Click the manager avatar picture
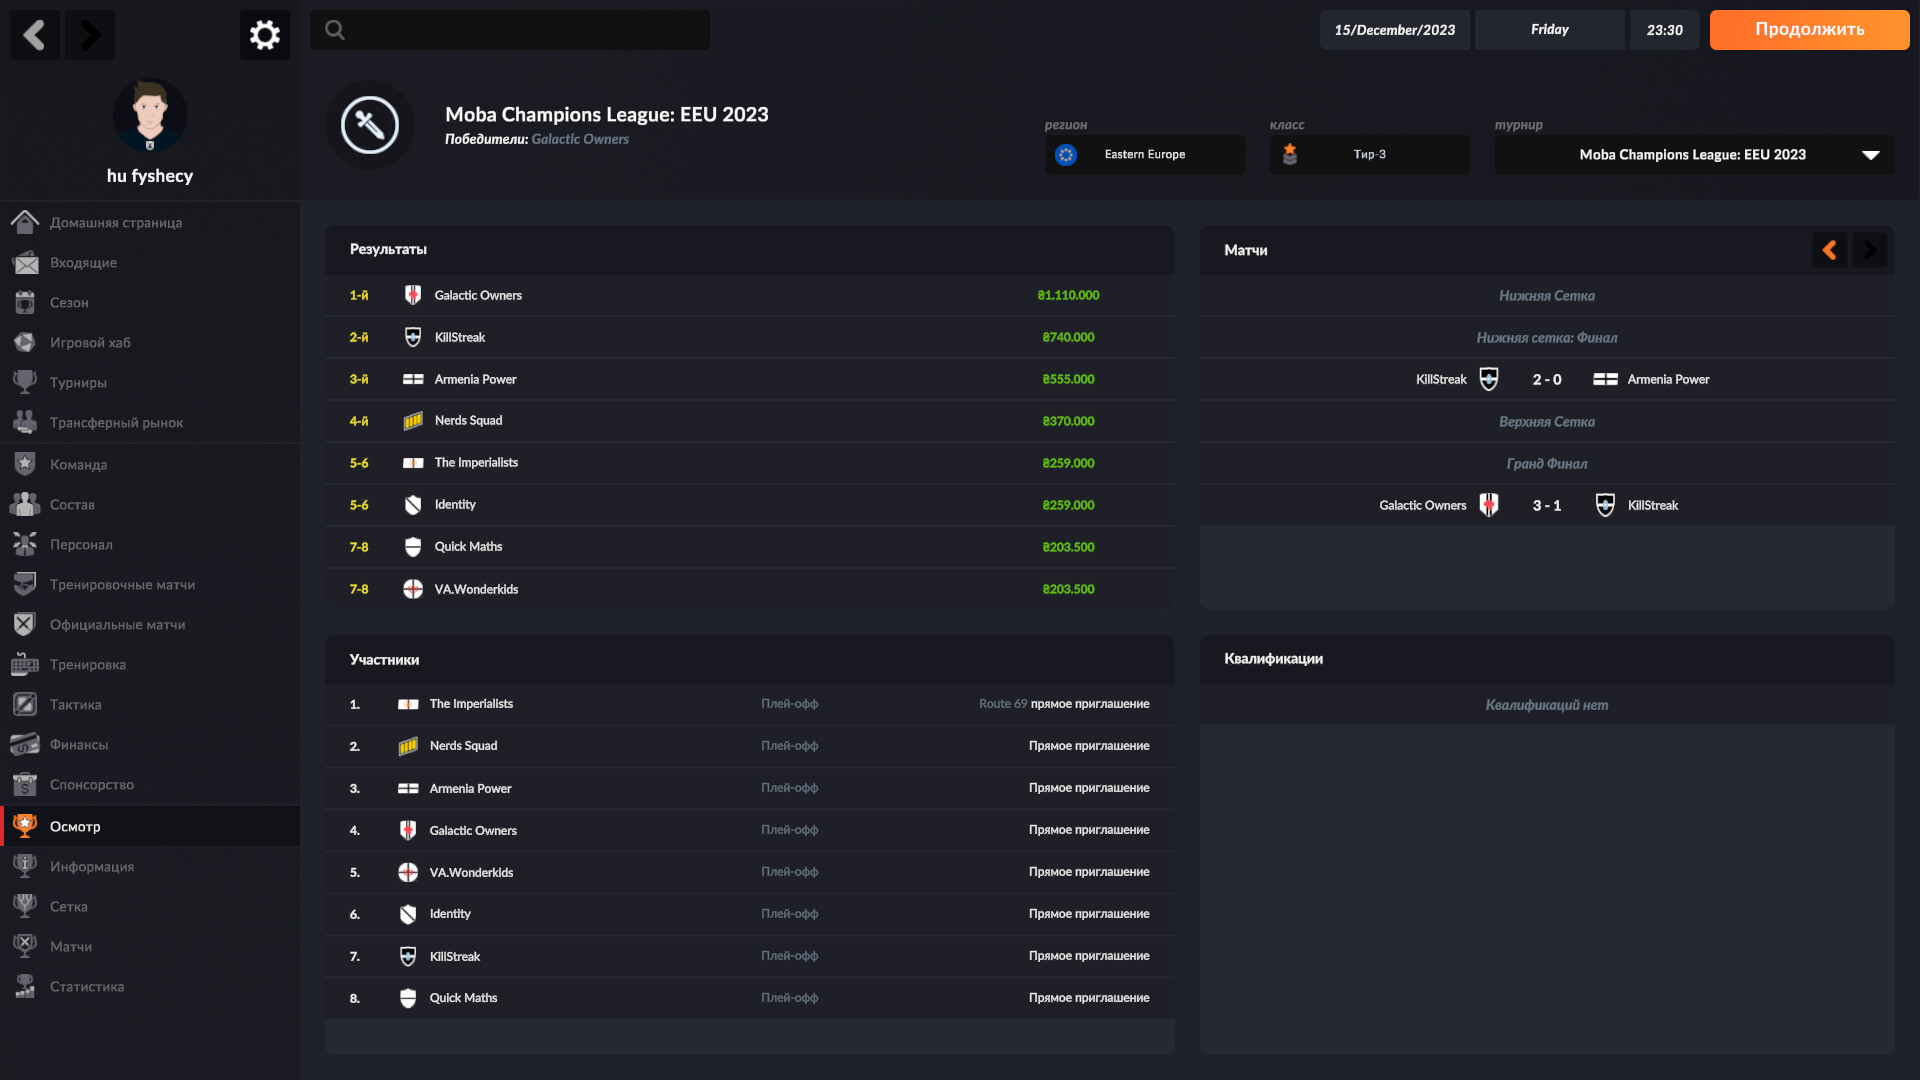Image resolution: width=1920 pixels, height=1080 pixels. [x=150, y=116]
